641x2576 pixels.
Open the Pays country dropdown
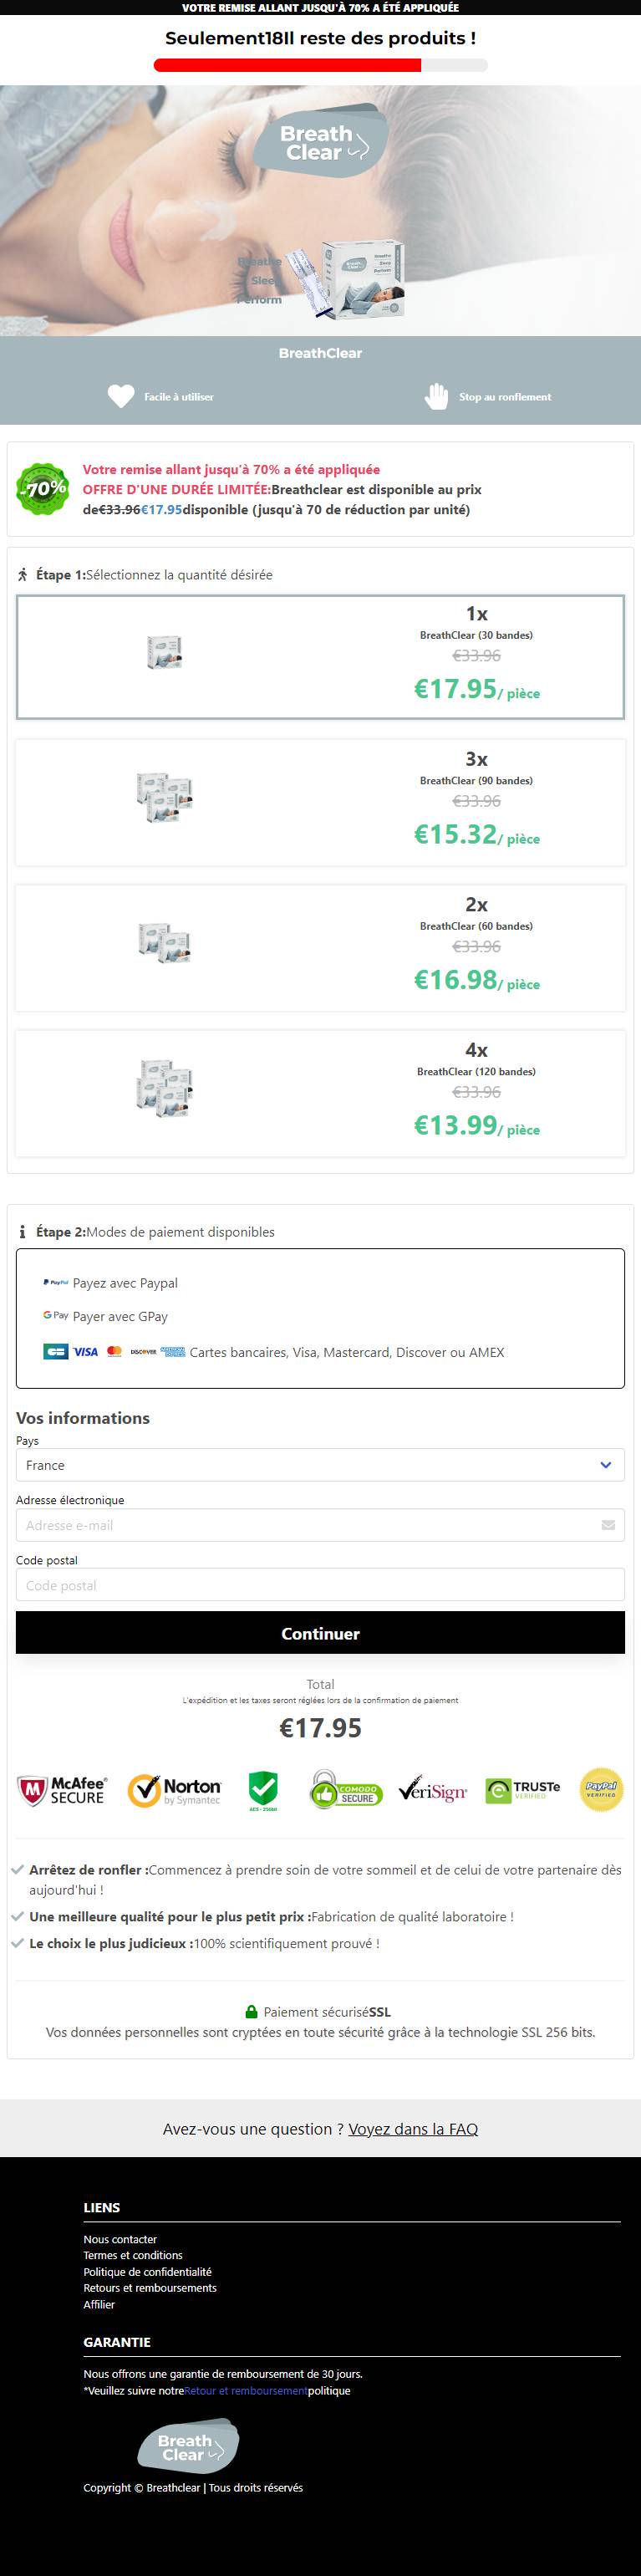(x=320, y=1465)
